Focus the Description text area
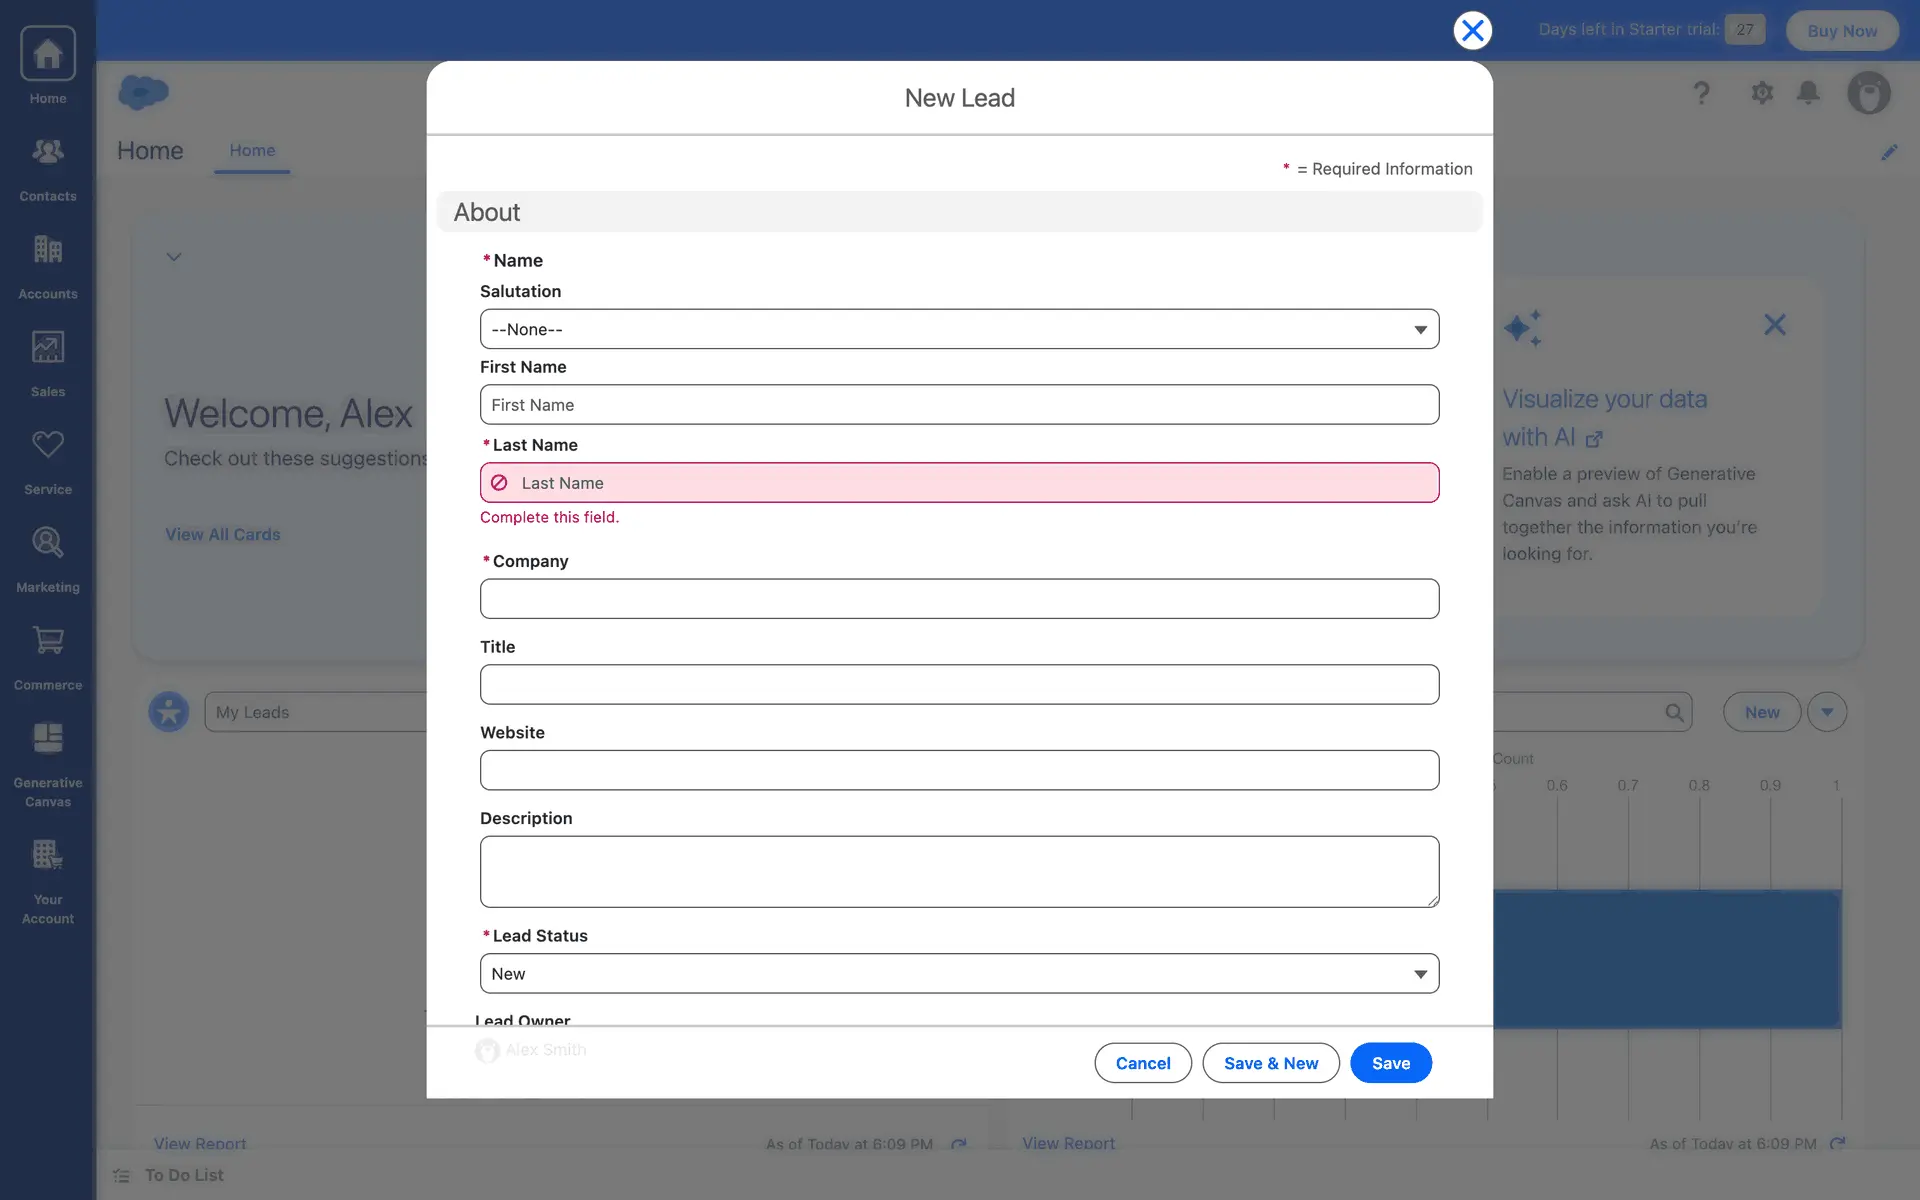 coord(959,872)
